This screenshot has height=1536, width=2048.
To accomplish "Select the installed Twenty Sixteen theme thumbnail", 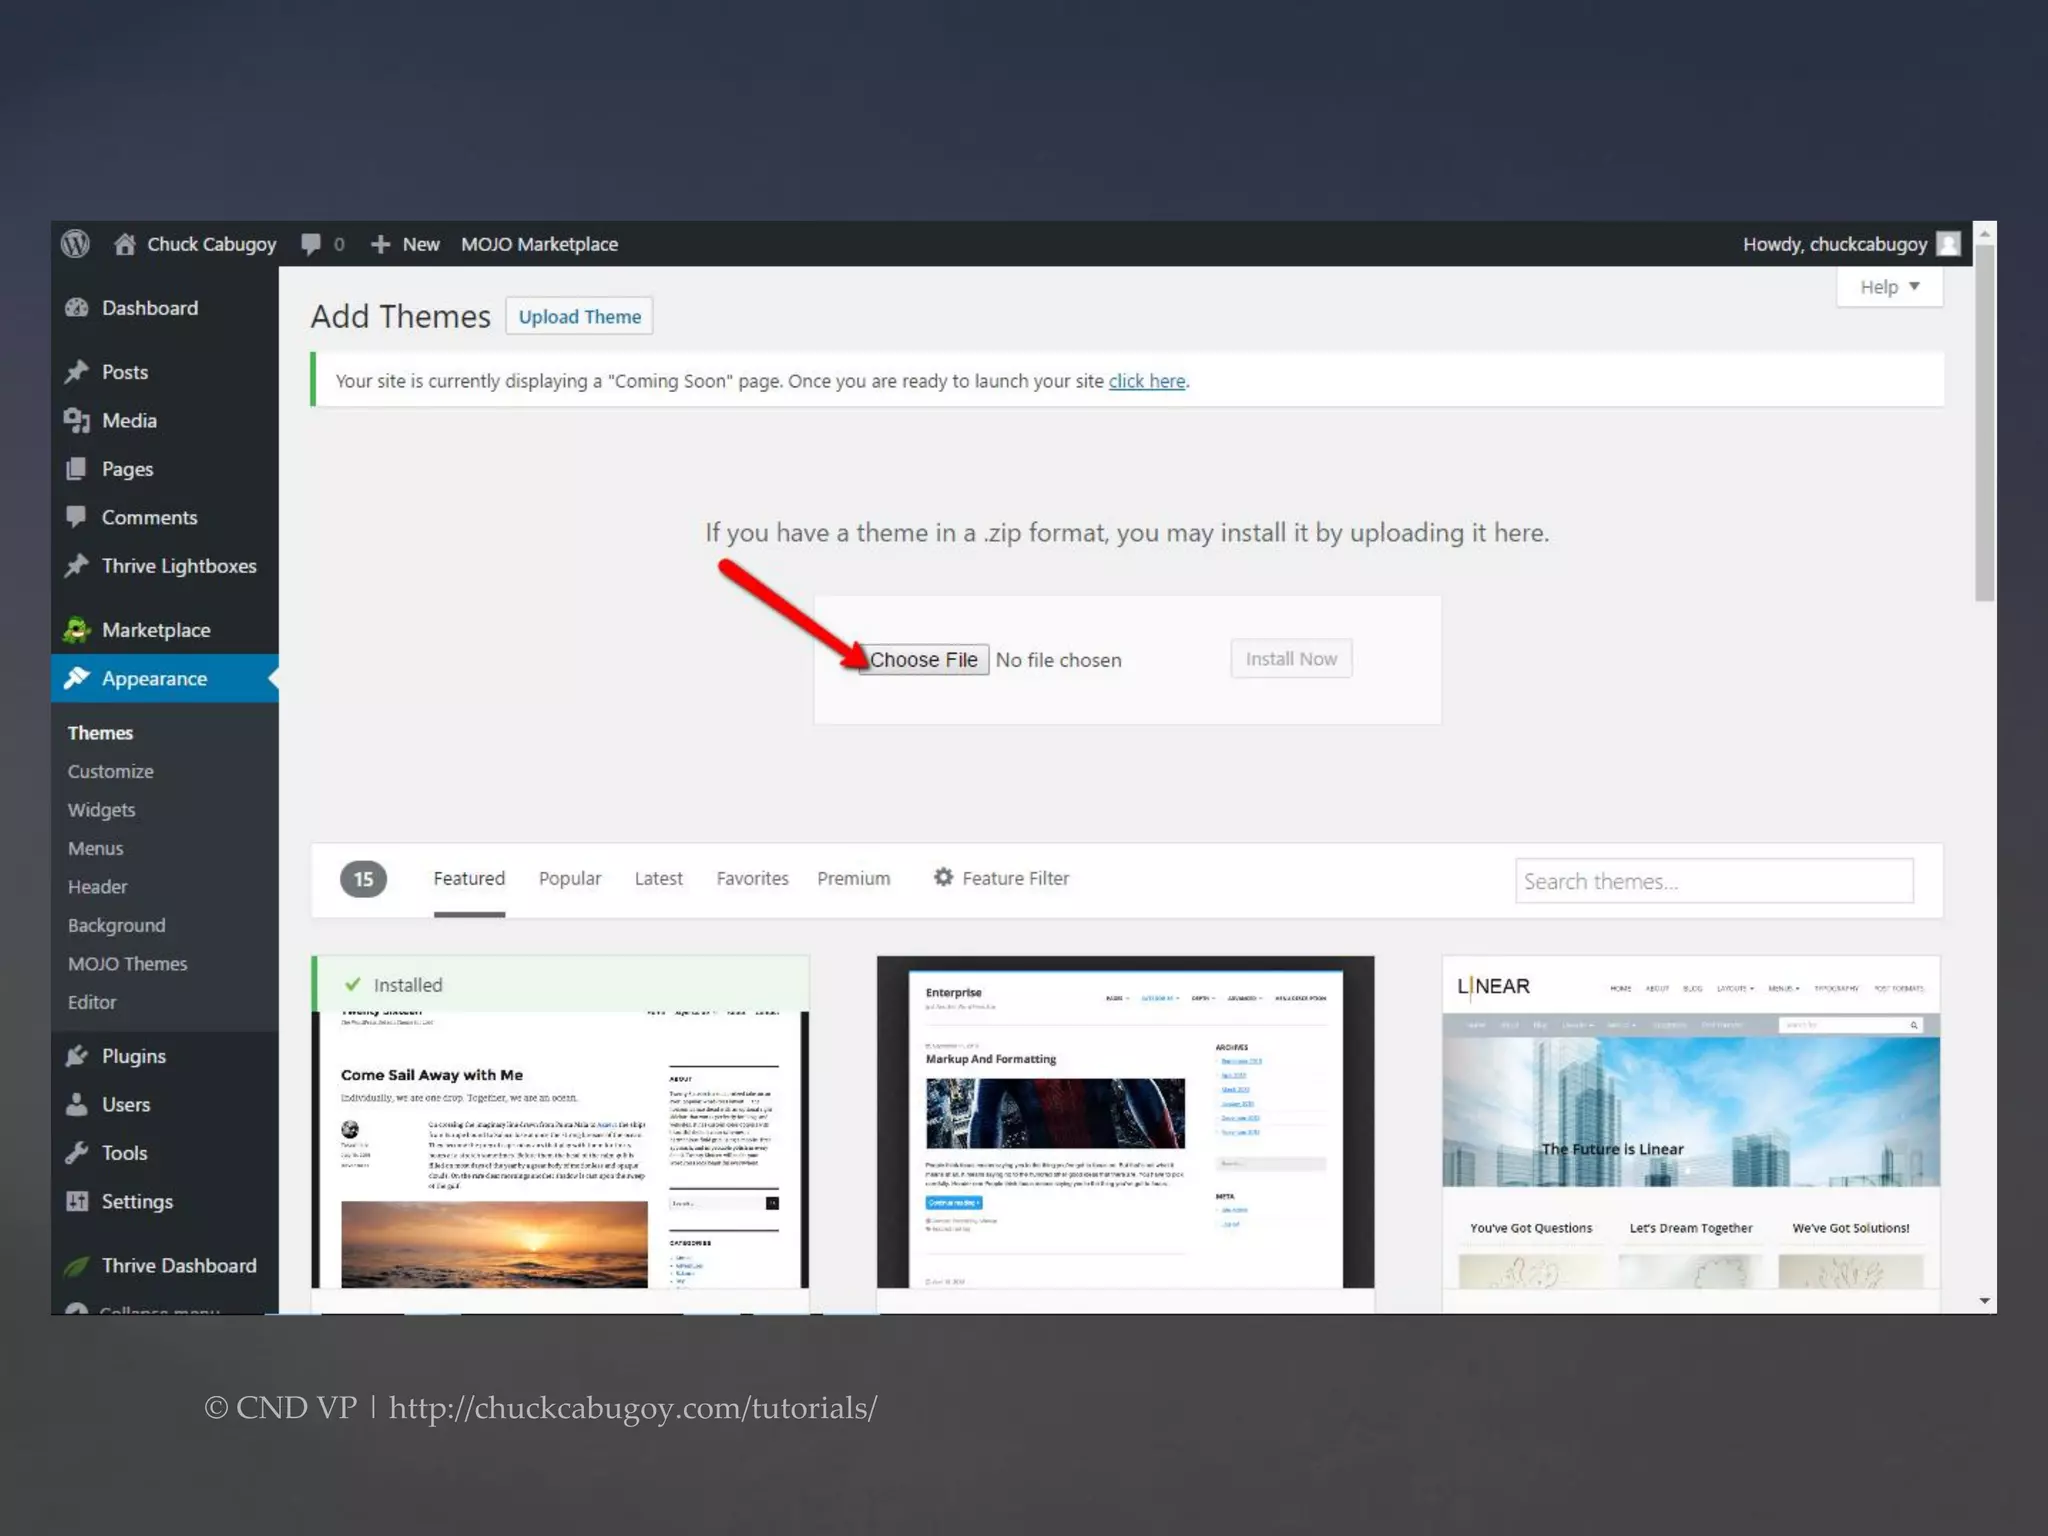I will point(560,1122).
